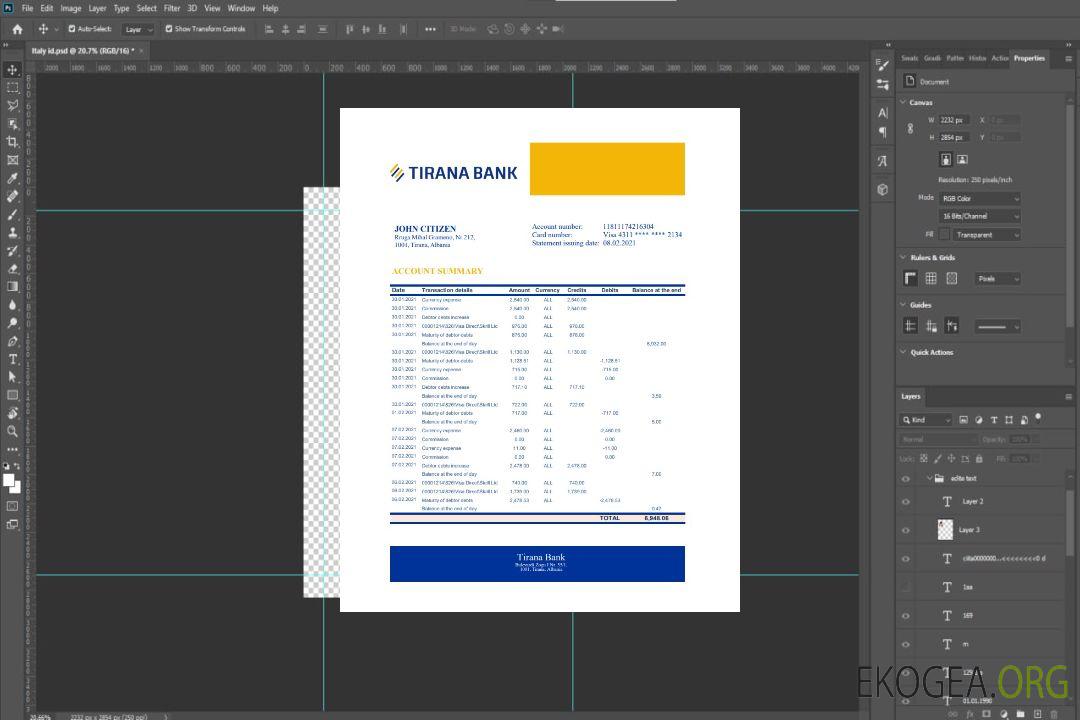Viewport: 1080px width, 720px height.
Task: Select the Lasso tool
Action: click(x=12, y=105)
